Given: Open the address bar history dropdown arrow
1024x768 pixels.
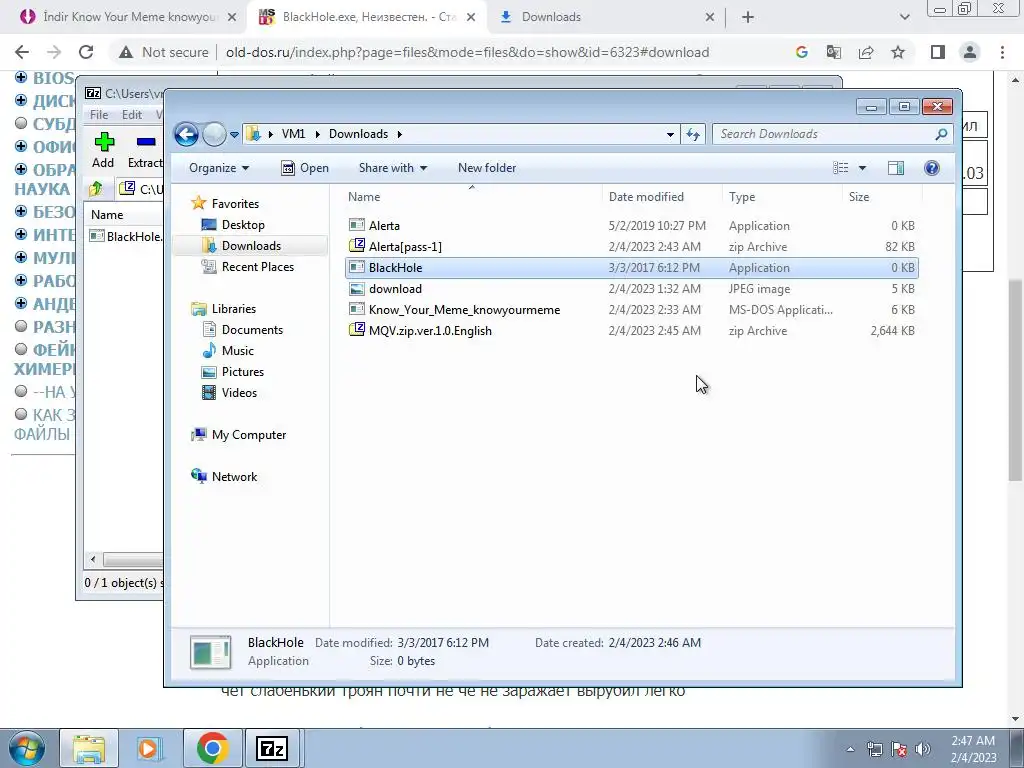Looking at the screenshot, I should [x=670, y=135].
